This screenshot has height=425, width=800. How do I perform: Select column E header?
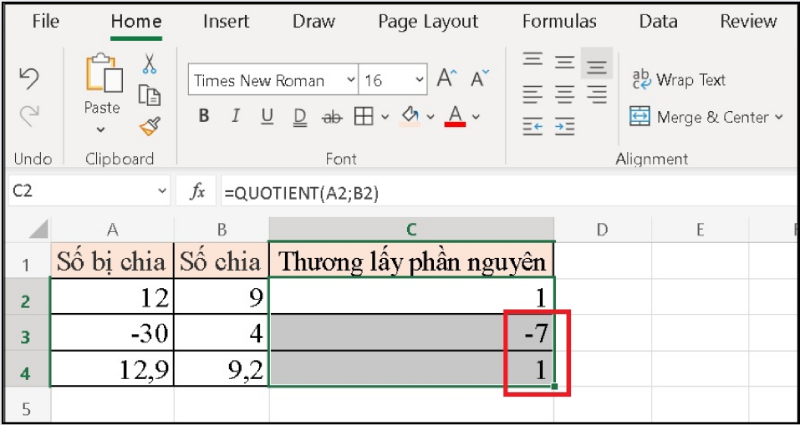pos(700,230)
